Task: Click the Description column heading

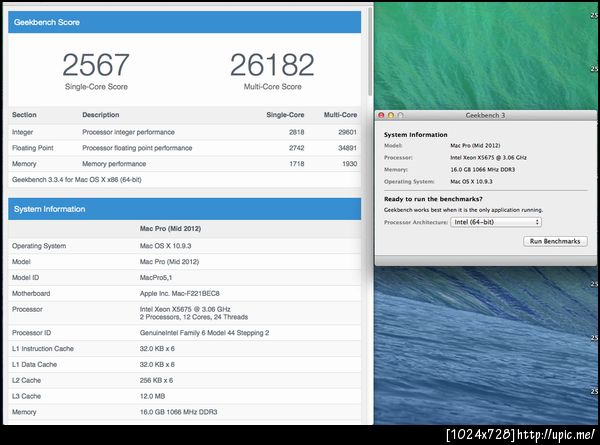Action: (101, 115)
